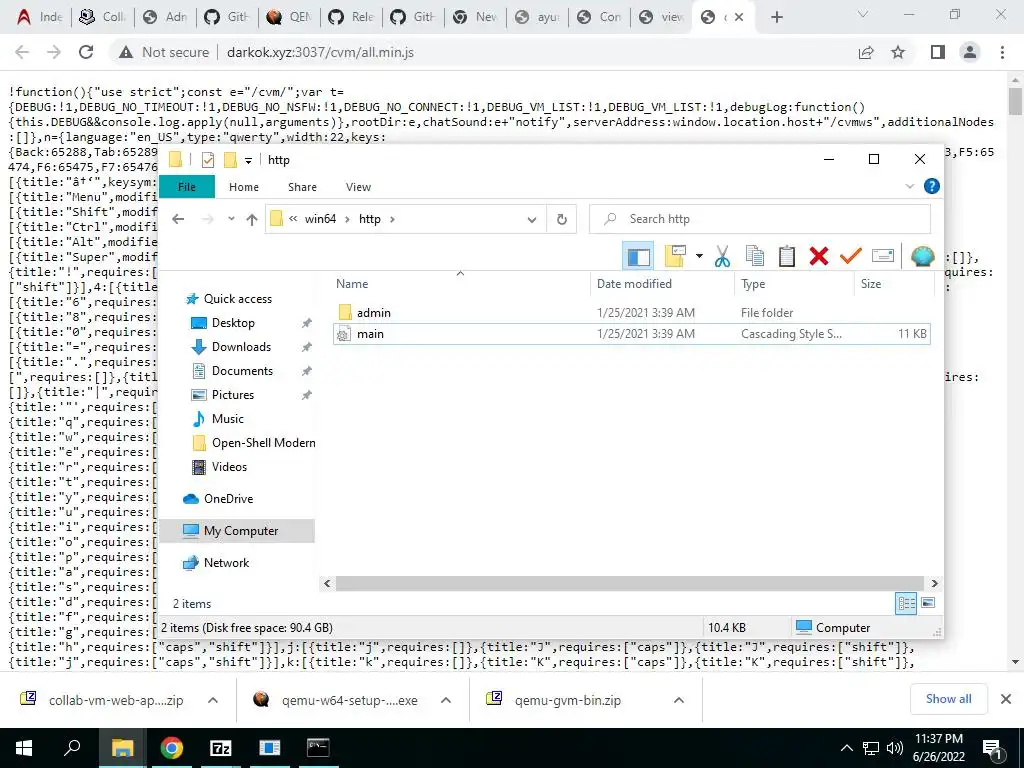Open Videos in the navigation pane
The image size is (1024, 768).
click(229, 467)
